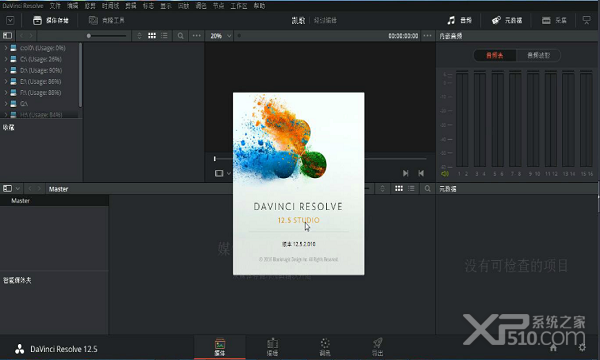Screen dimensions: 600x360
Task: Switch media pool to thumbnail grid view
Action: tap(399, 189)
